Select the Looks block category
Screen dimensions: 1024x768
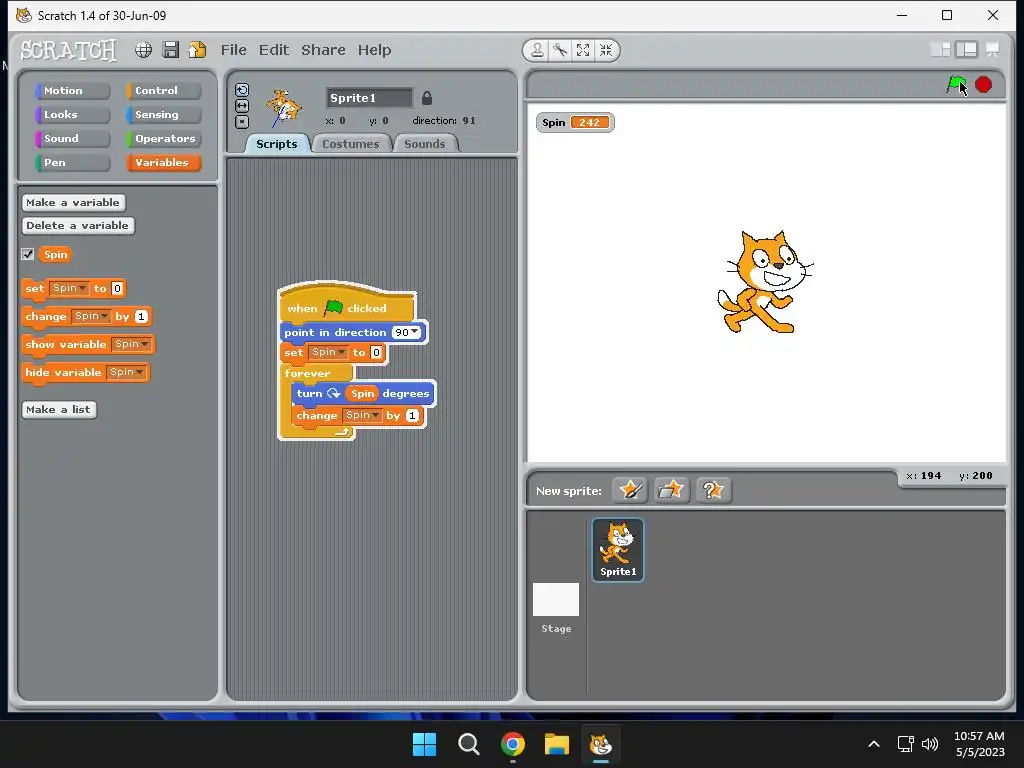click(x=72, y=115)
